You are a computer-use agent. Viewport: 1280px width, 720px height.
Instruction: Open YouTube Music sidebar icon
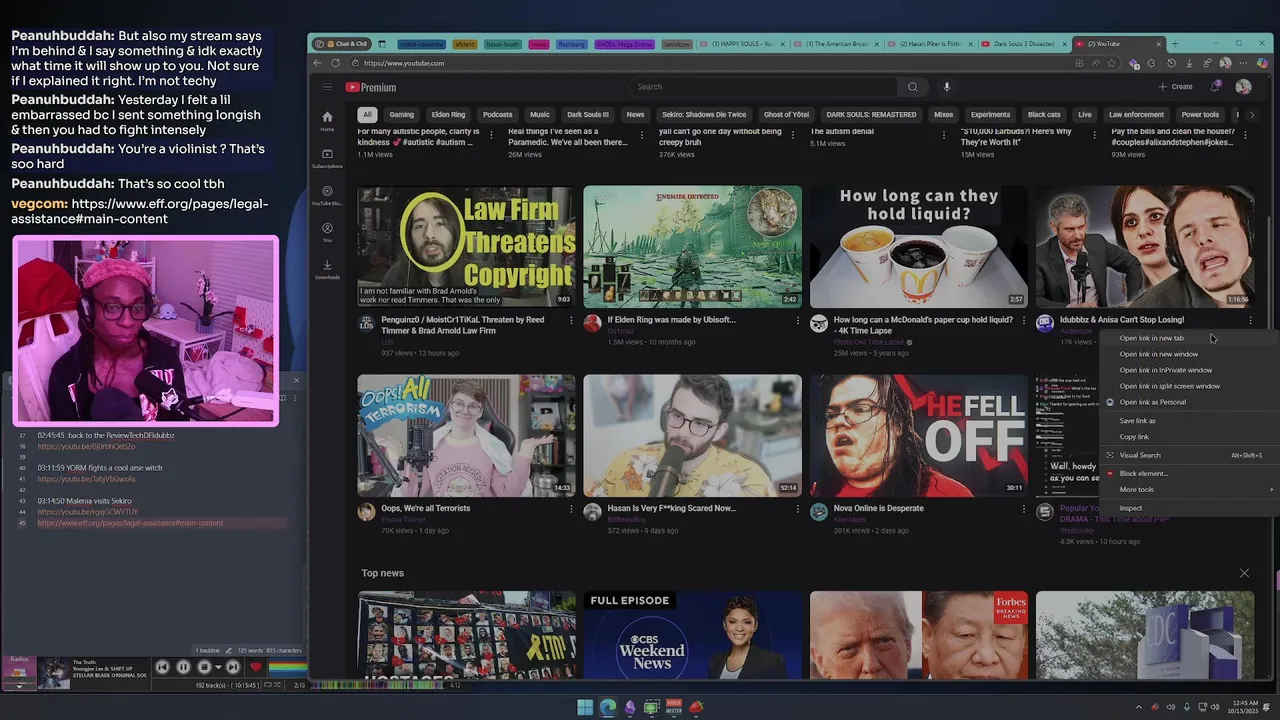(327, 195)
